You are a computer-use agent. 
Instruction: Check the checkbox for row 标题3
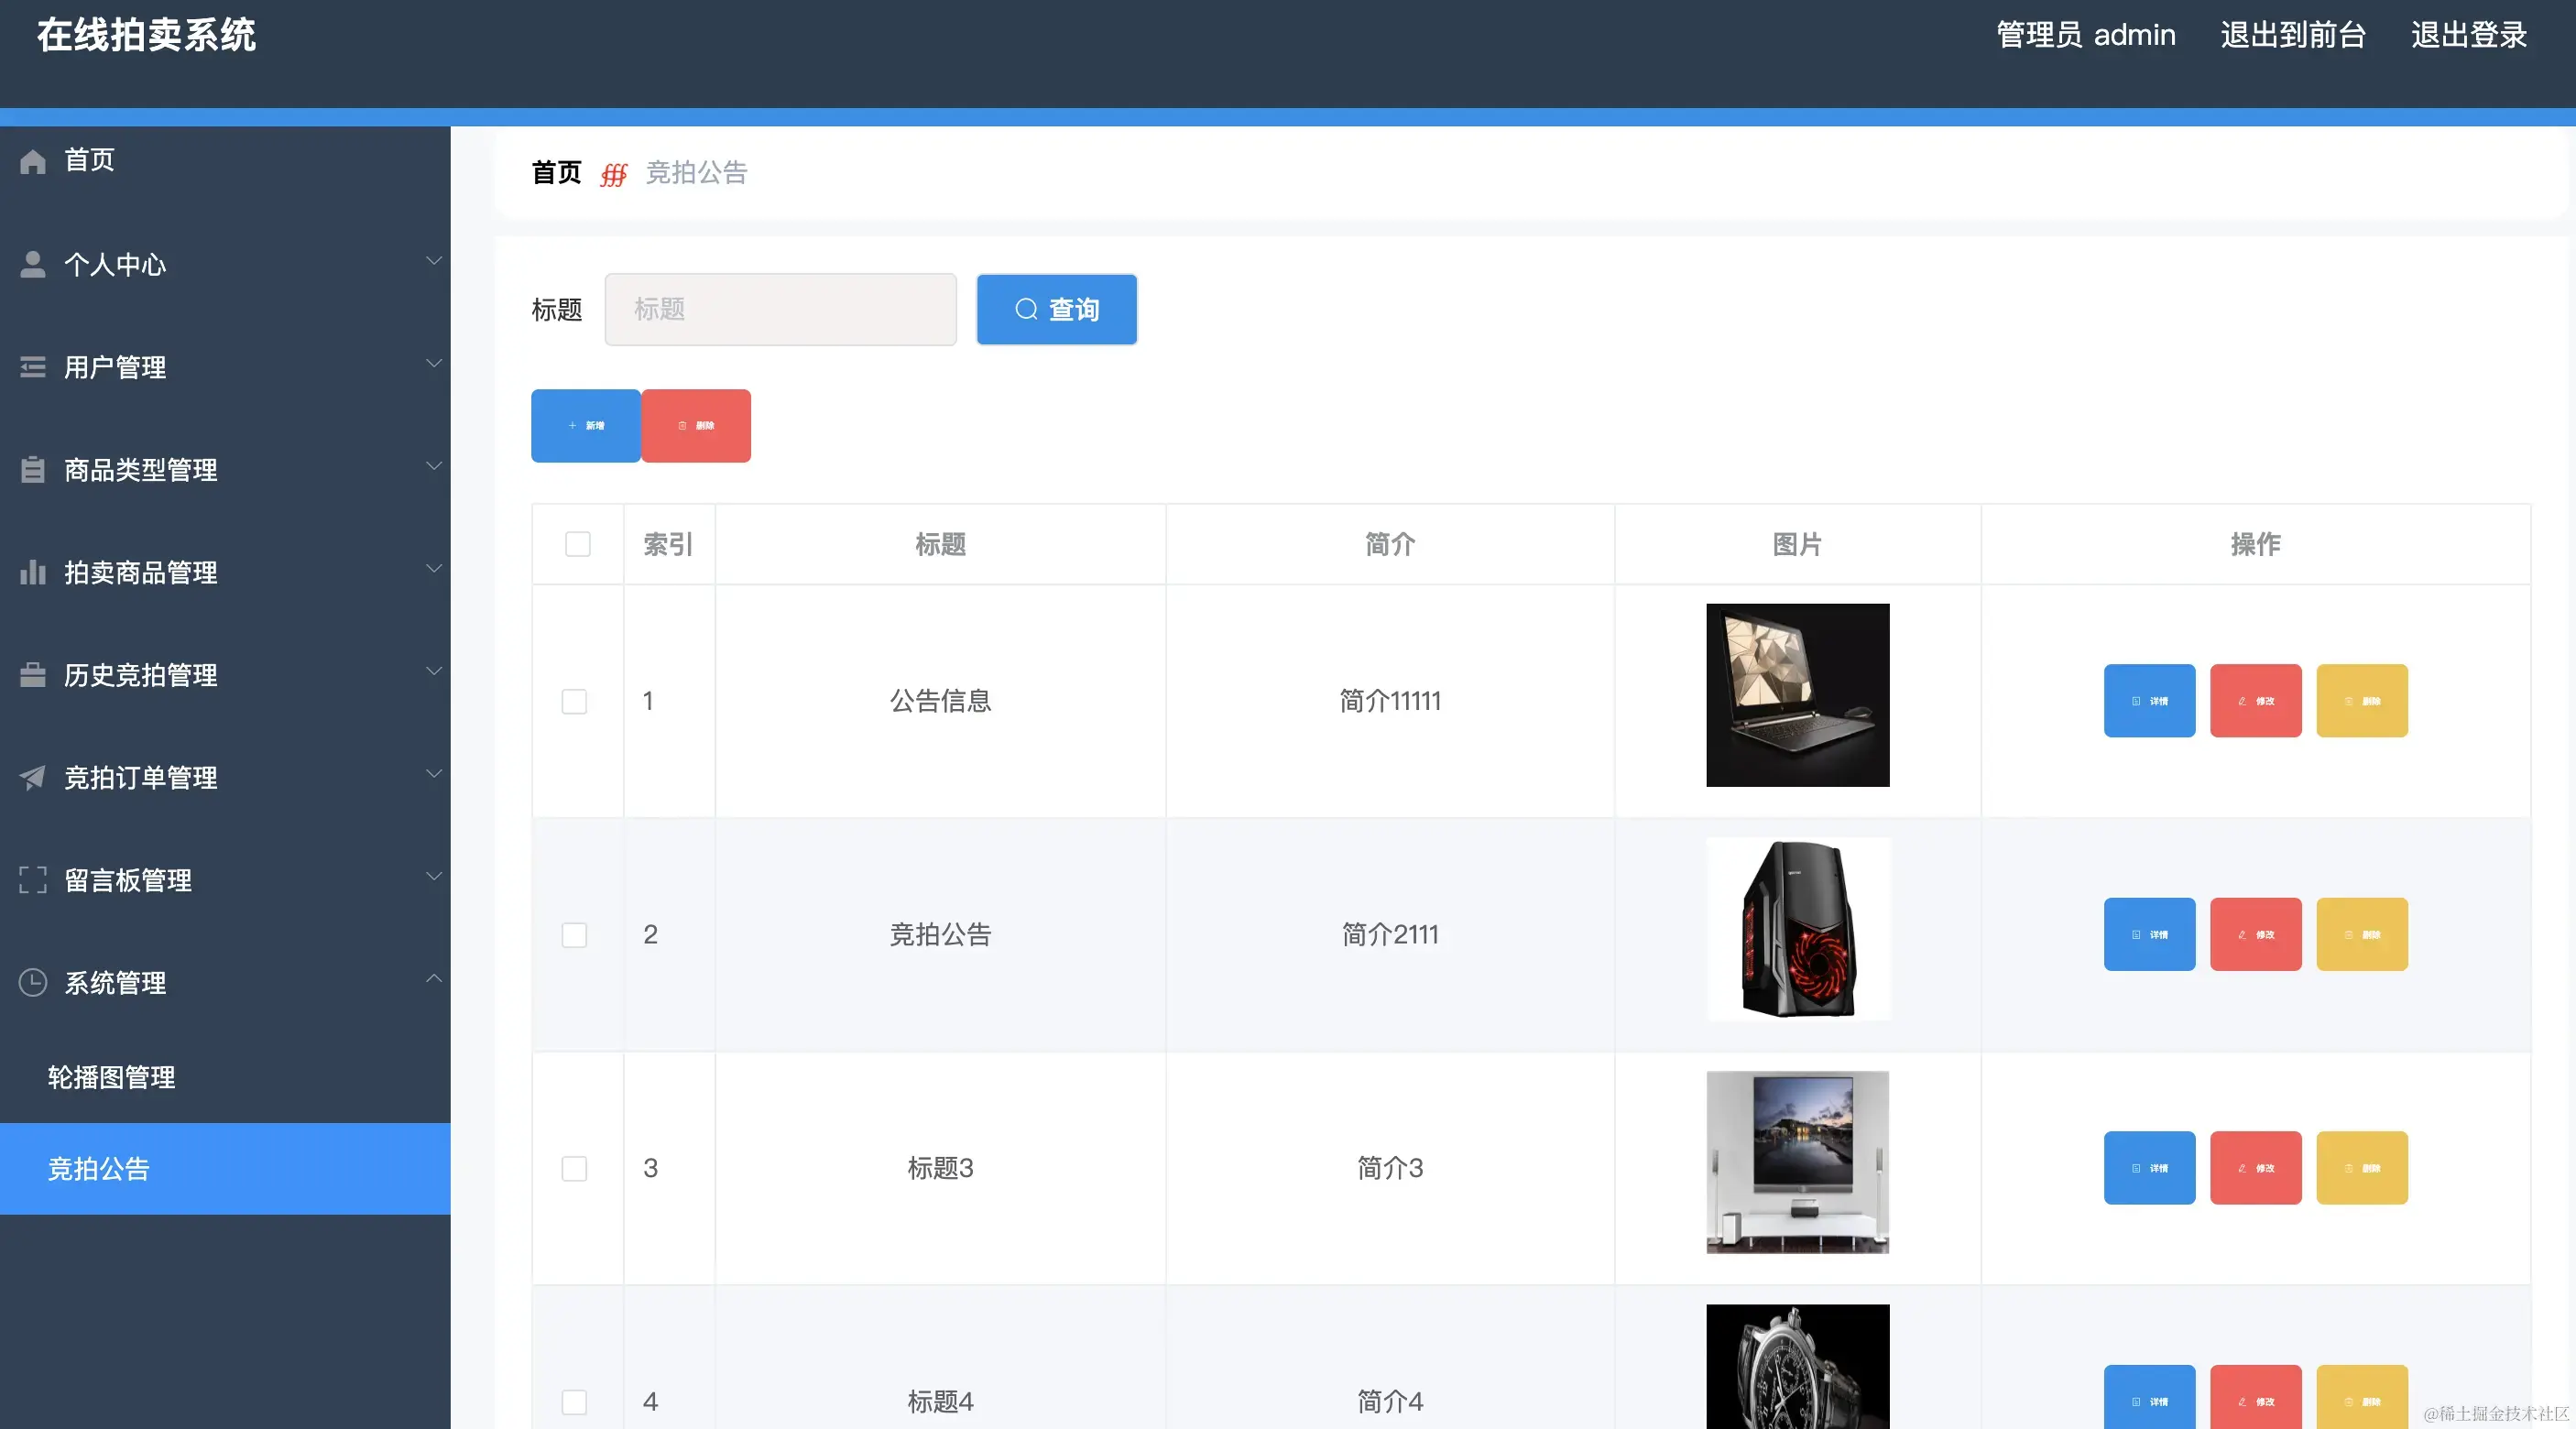574,1168
